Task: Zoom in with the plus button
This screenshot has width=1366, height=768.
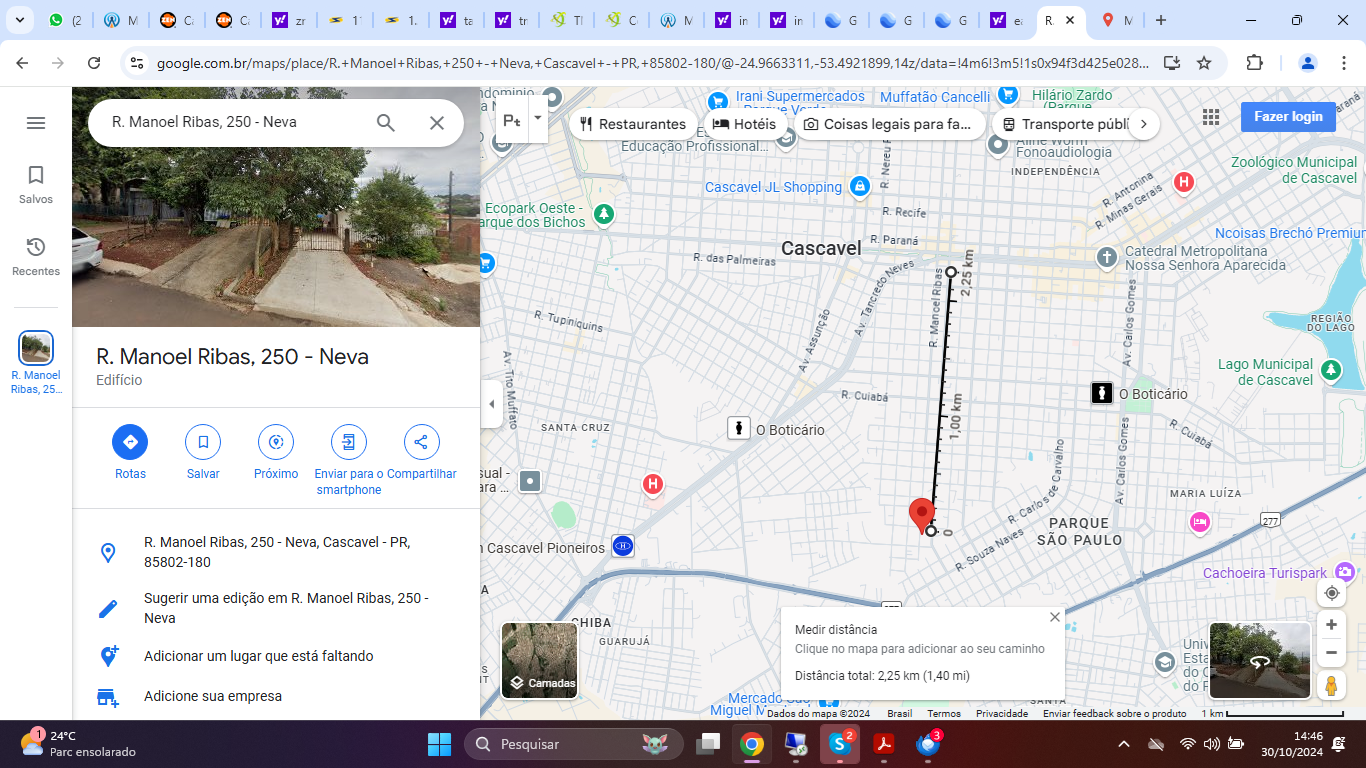Action: point(1331,625)
